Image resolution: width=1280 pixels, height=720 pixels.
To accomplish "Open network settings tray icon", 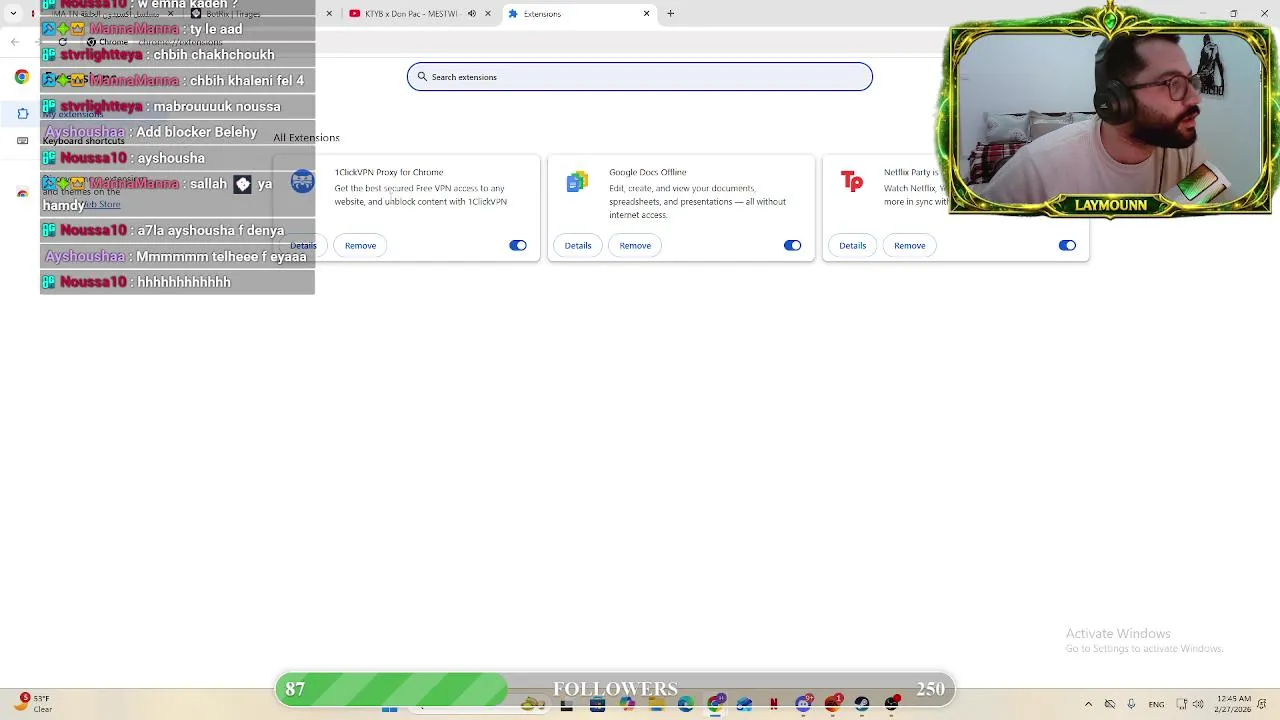I will pos(1181,704).
